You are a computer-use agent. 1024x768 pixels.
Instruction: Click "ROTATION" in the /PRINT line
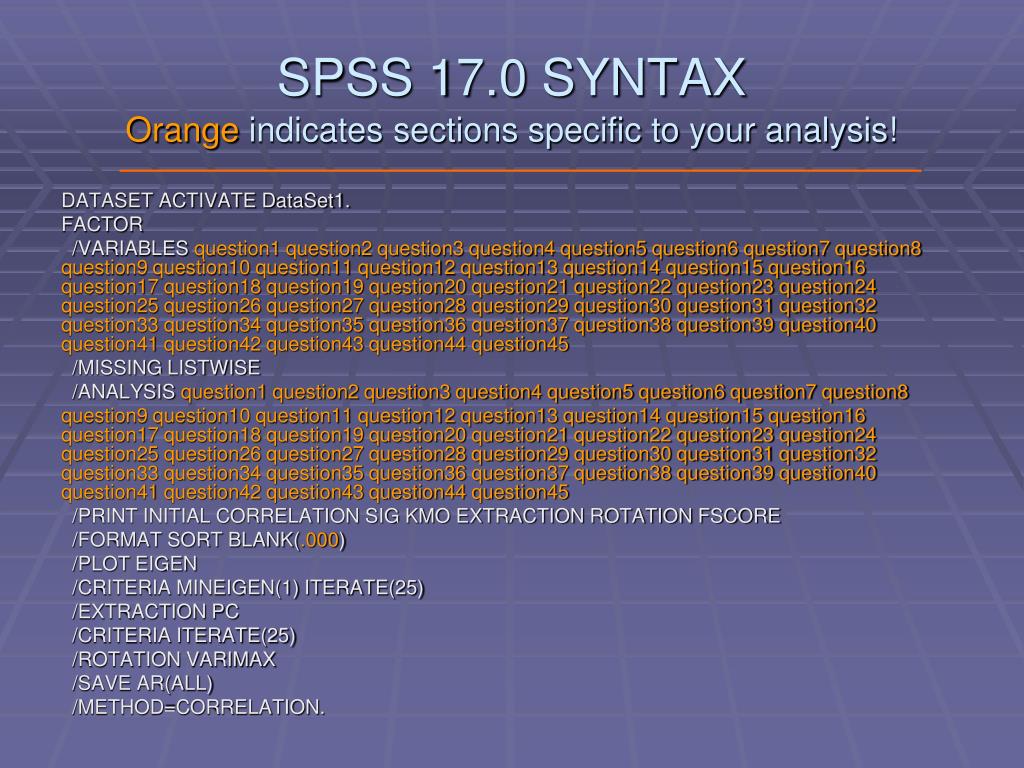[x=641, y=516]
